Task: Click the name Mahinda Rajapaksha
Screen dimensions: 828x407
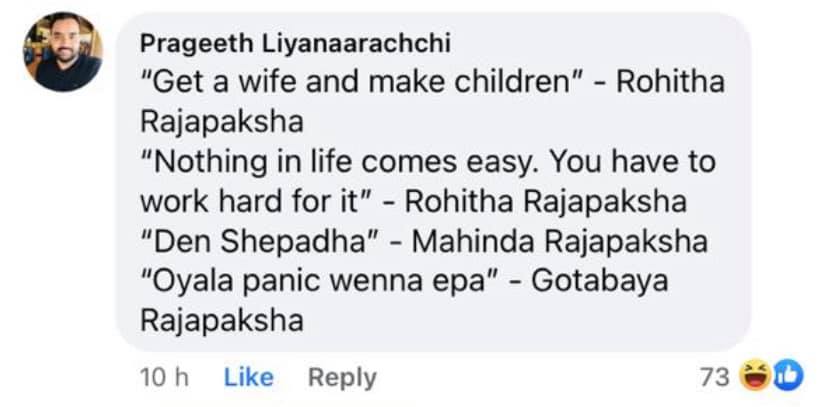Action: pyautogui.click(x=559, y=242)
